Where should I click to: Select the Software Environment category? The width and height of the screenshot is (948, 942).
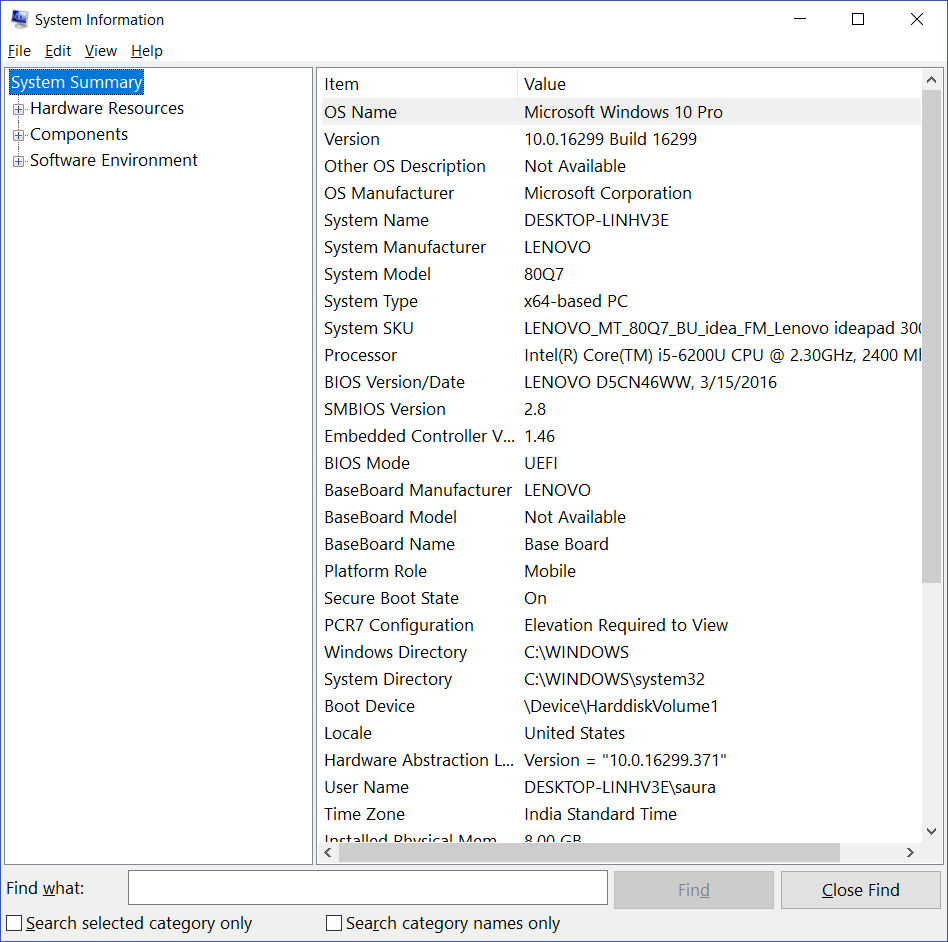pos(114,160)
